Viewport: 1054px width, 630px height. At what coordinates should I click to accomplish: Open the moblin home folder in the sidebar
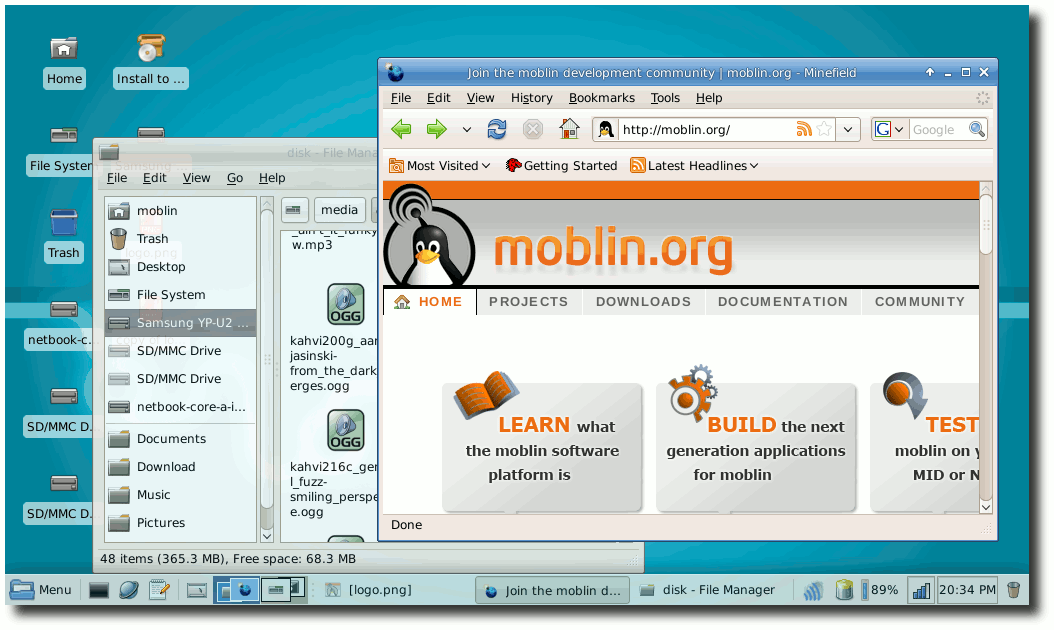click(x=180, y=211)
